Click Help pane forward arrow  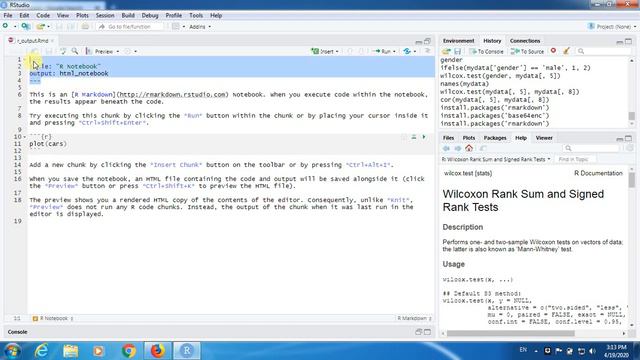(x=458, y=148)
